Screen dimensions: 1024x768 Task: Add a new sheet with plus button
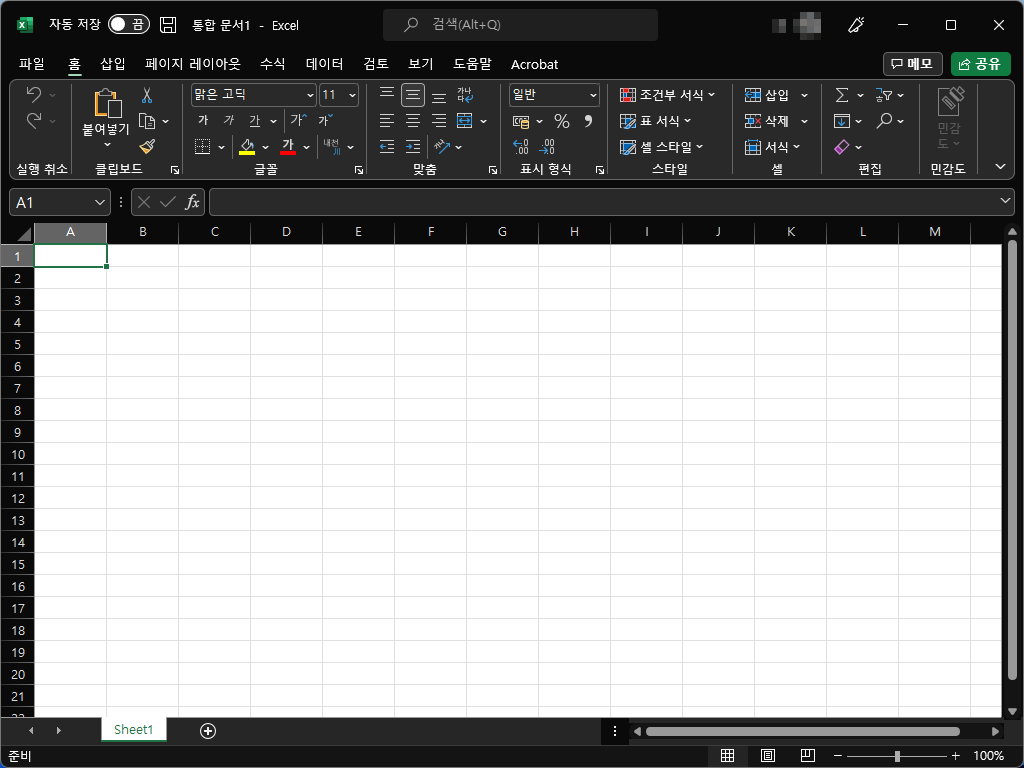tap(208, 731)
